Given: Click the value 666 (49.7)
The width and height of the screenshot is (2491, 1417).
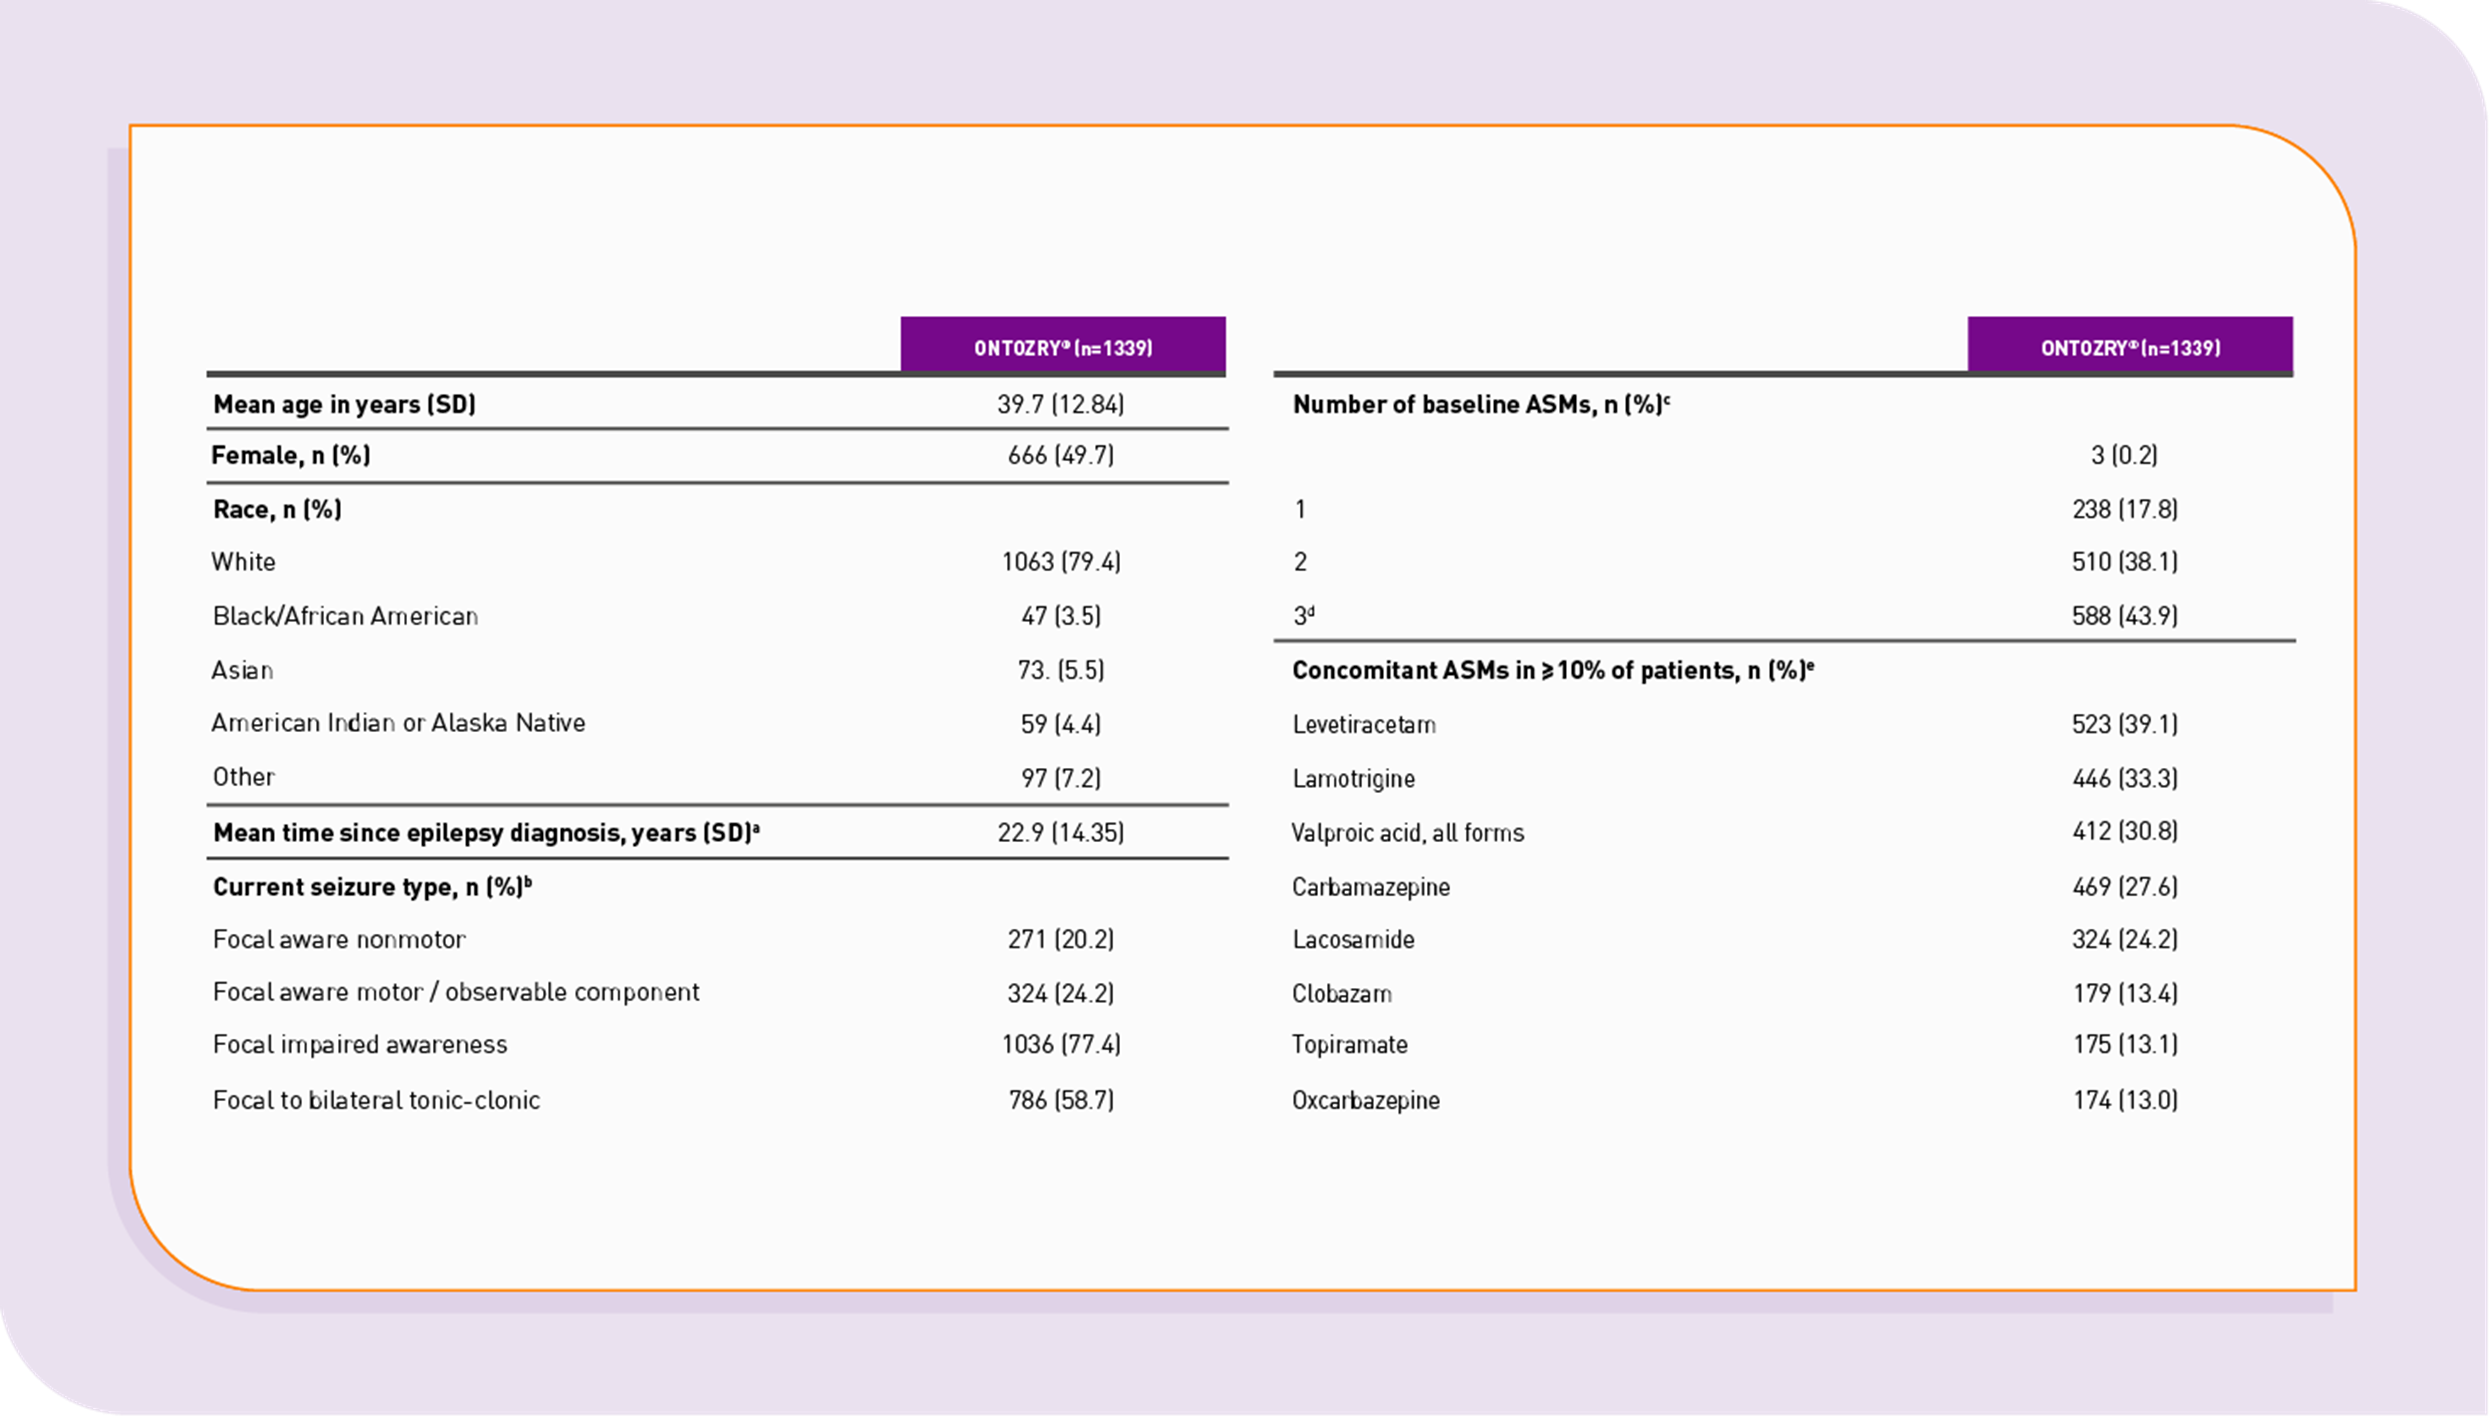Looking at the screenshot, I should point(1060,456).
